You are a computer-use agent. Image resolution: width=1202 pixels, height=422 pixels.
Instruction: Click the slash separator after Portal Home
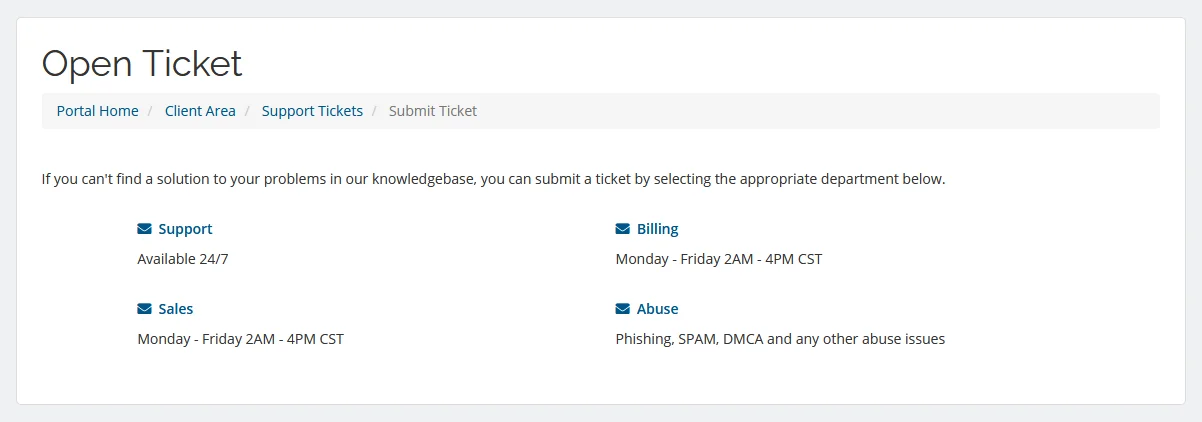[151, 111]
